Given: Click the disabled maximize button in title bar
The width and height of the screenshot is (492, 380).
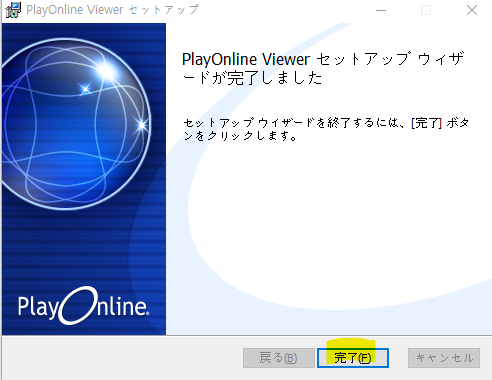Looking at the screenshot, I should point(426,10).
